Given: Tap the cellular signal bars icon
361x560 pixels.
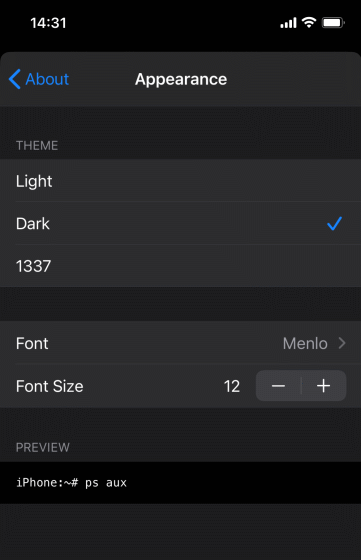Looking at the screenshot, I should [x=288, y=23].
